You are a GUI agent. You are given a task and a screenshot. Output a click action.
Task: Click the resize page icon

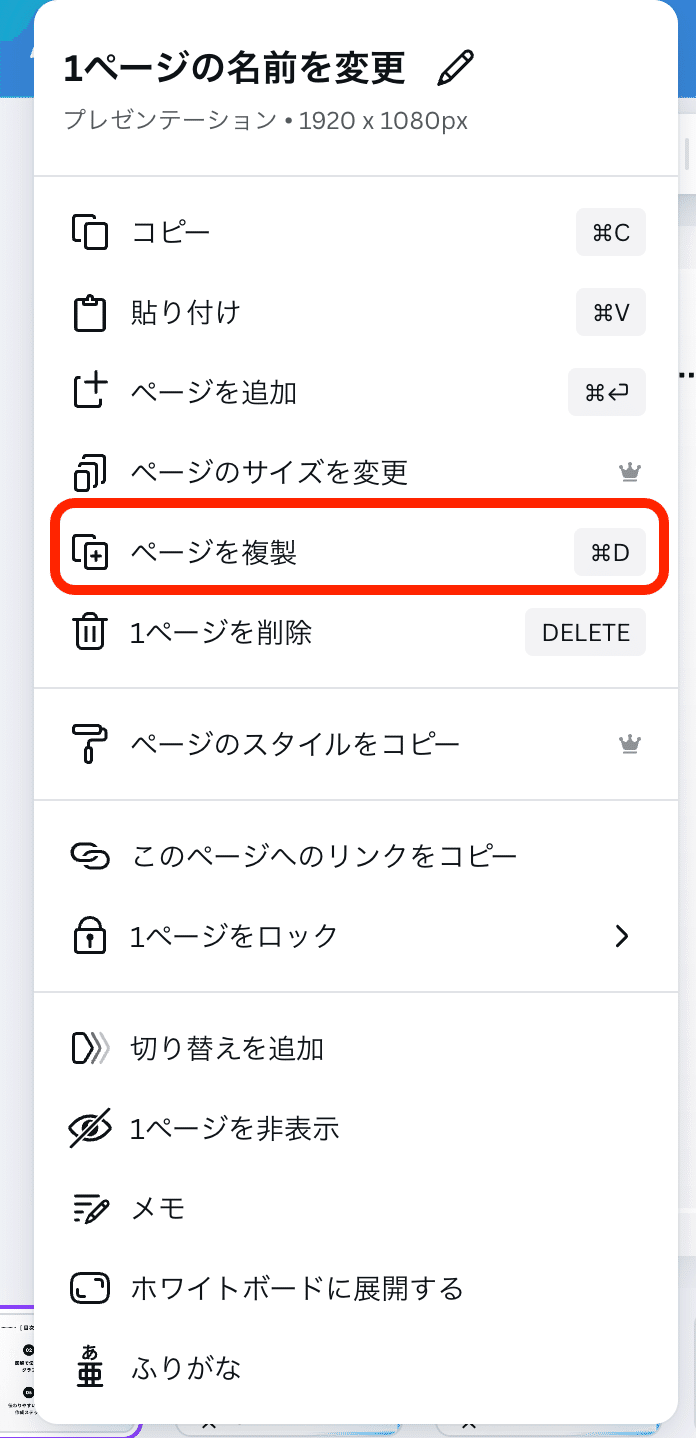point(90,472)
